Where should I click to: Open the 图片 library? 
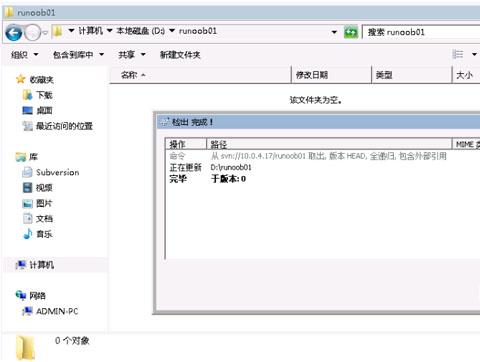tap(37, 203)
